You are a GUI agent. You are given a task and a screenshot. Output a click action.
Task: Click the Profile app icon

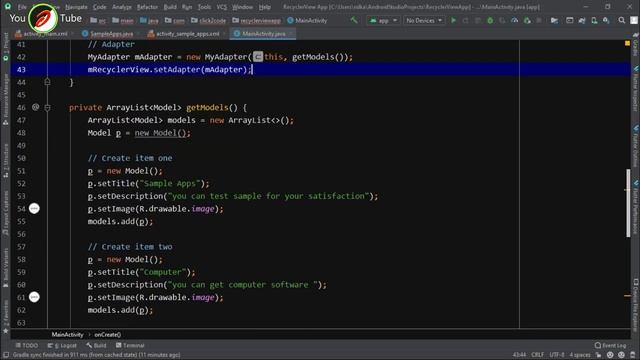[x=515, y=20]
